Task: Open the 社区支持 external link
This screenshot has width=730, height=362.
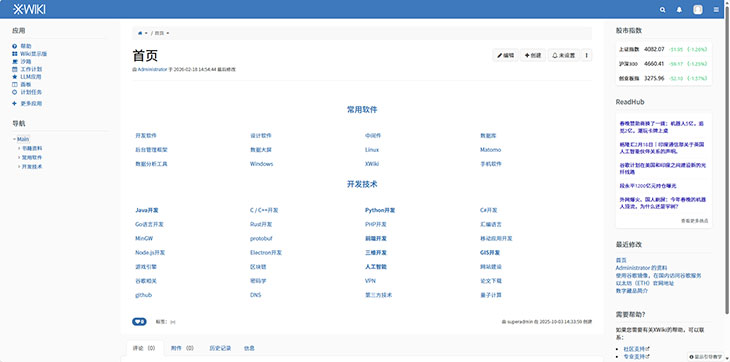Action: [x=636, y=349]
